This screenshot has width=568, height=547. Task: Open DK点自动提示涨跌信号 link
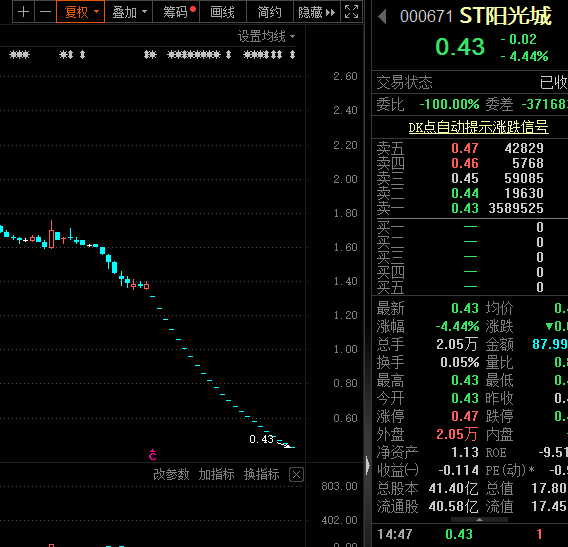point(479,127)
